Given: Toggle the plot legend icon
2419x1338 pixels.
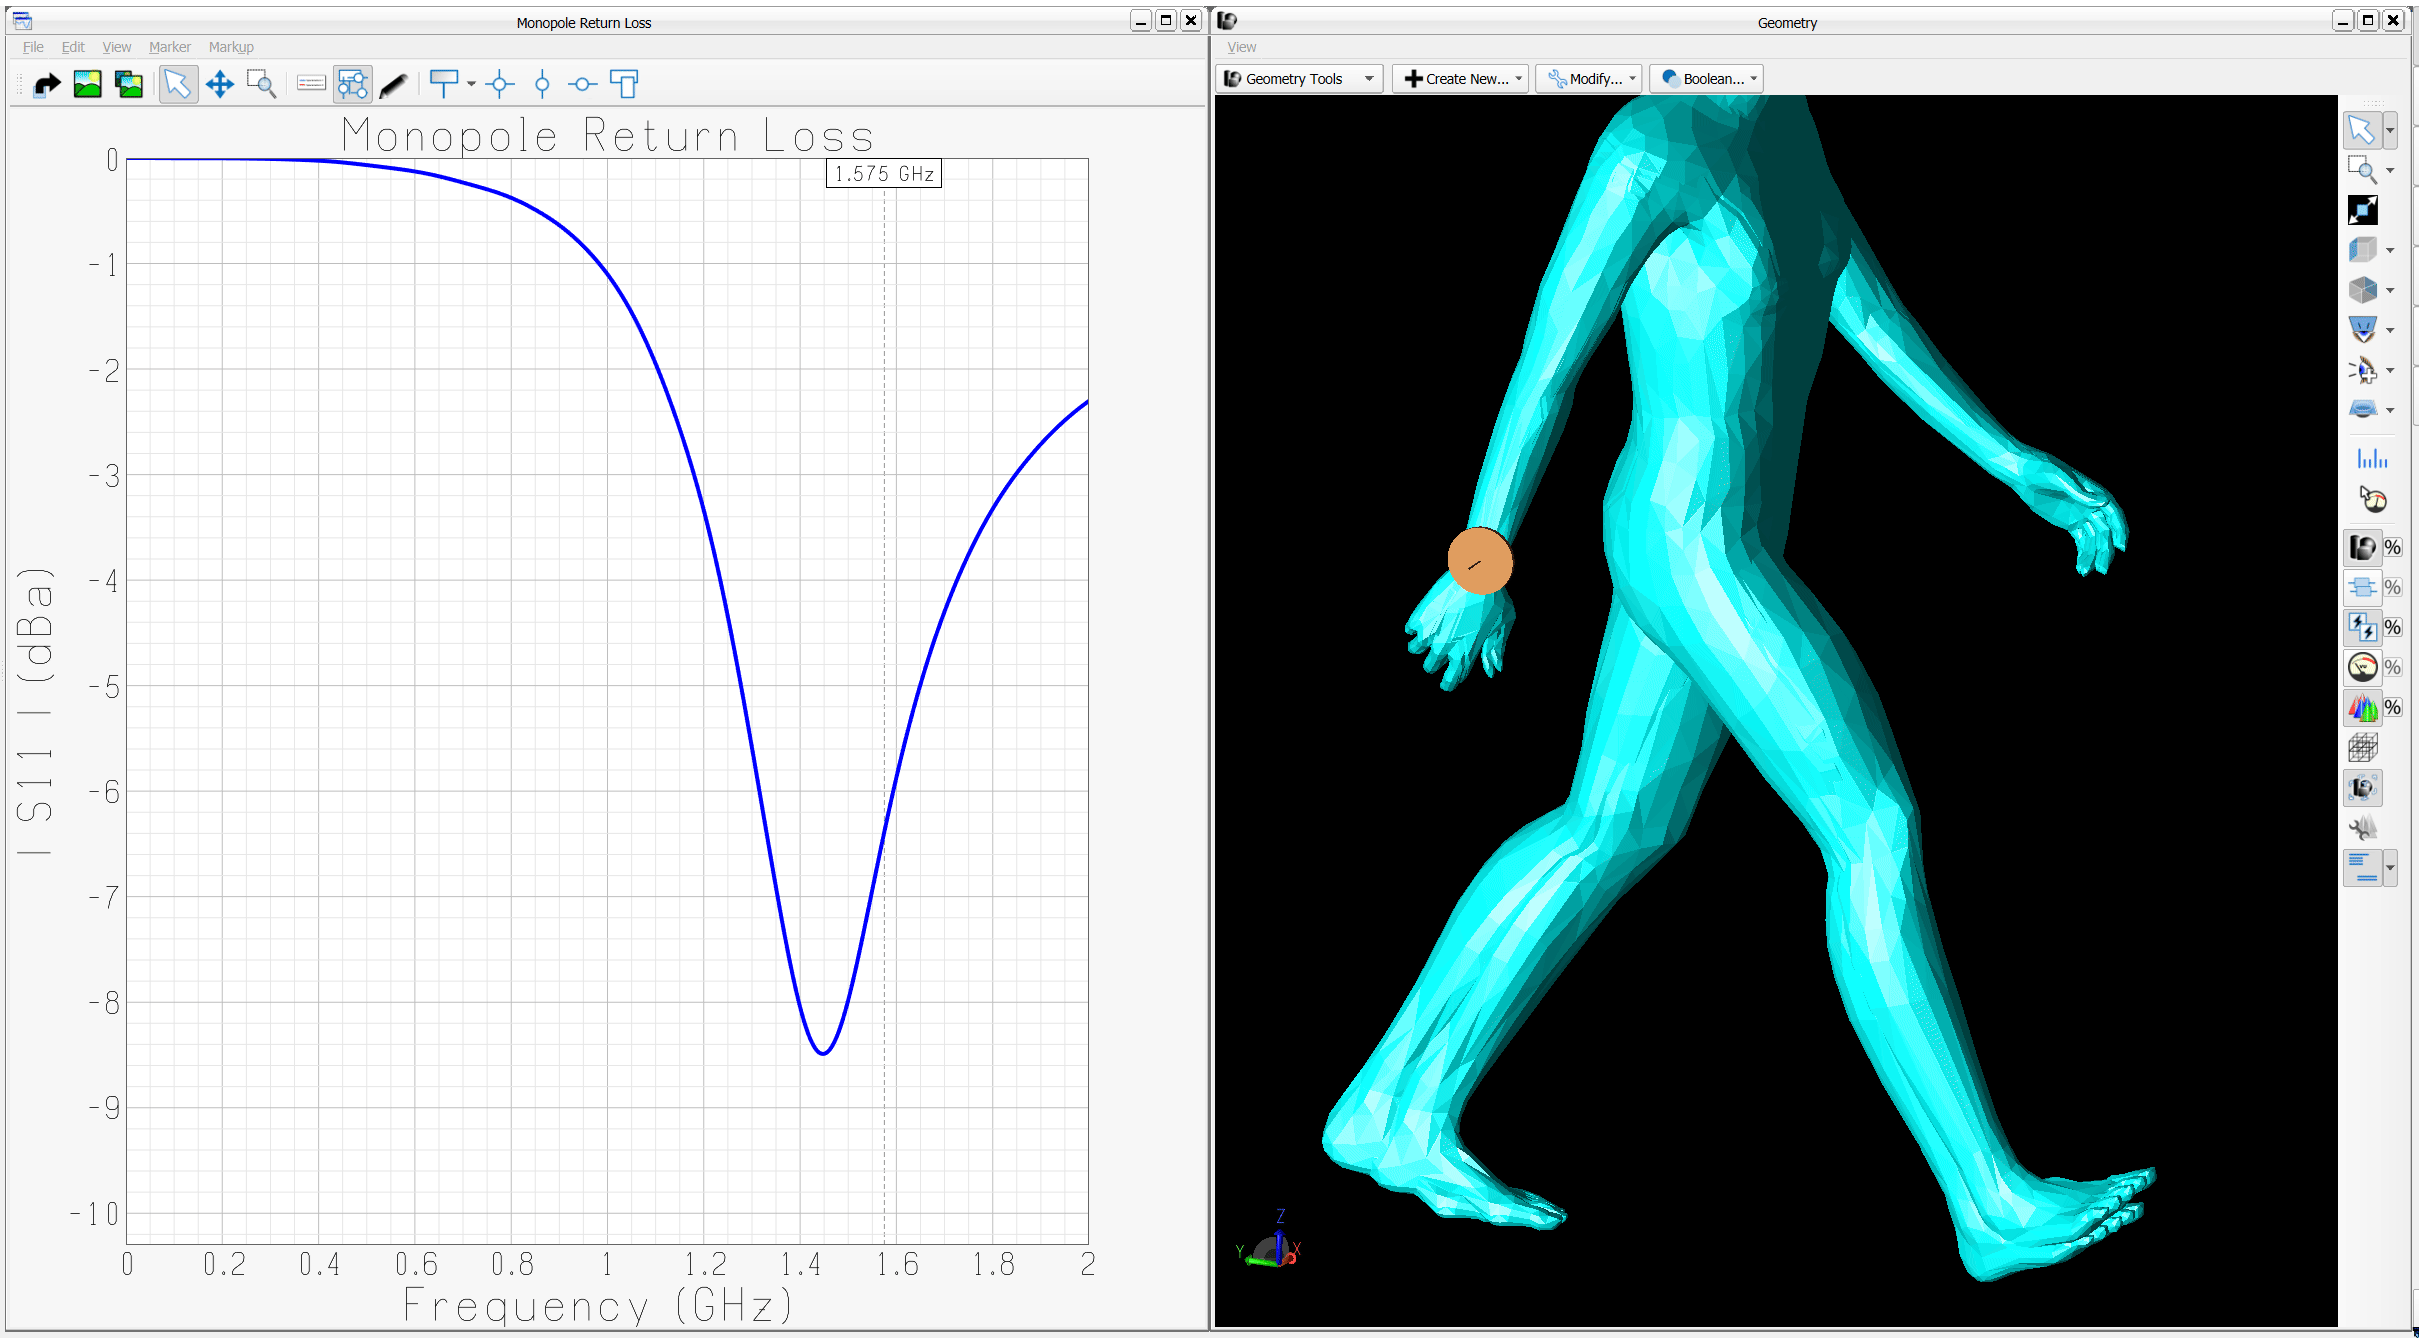Looking at the screenshot, I should pyautogui.click(x=311, y=84).
